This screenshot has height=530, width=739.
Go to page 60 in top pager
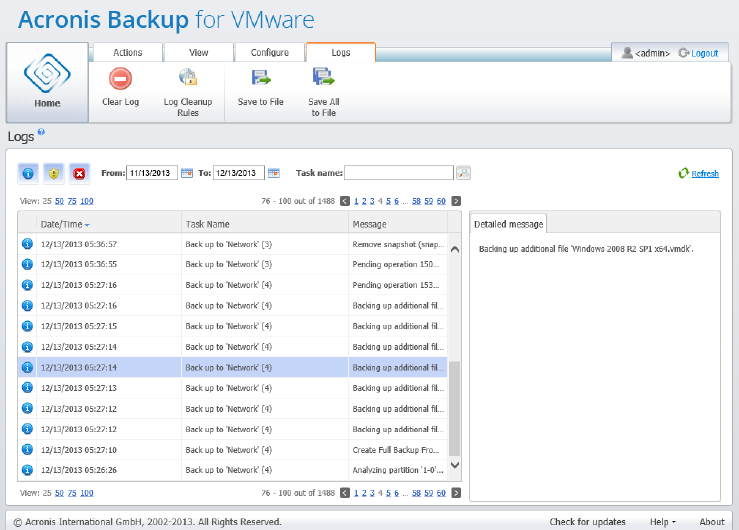pos(441,201)
